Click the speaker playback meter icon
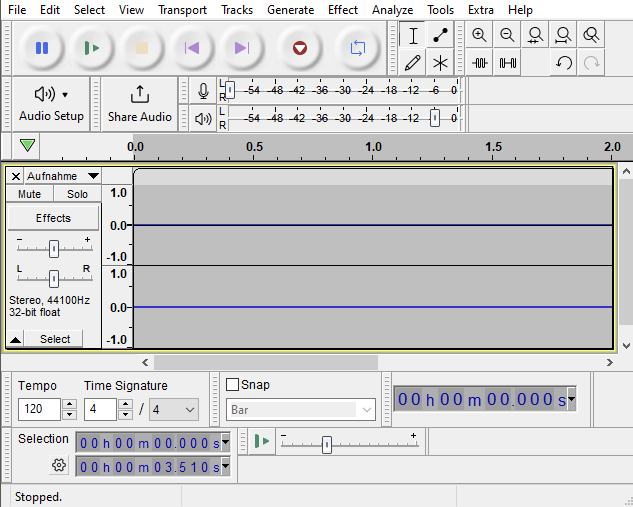The width and height of the screenshot is (633, 507). coord(203,119)
